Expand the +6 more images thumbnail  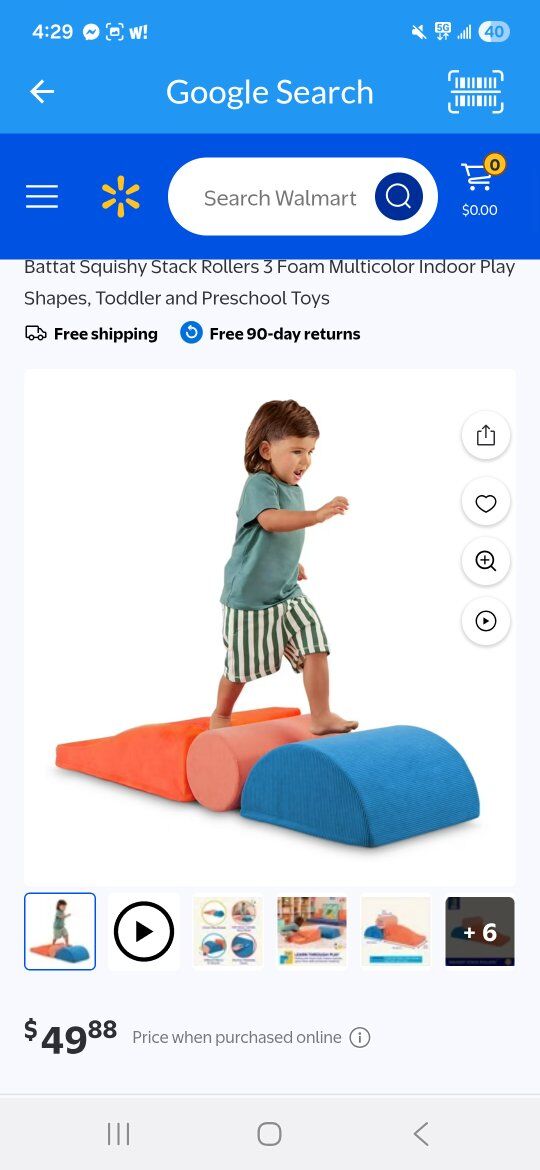click(x=480, y=931)
